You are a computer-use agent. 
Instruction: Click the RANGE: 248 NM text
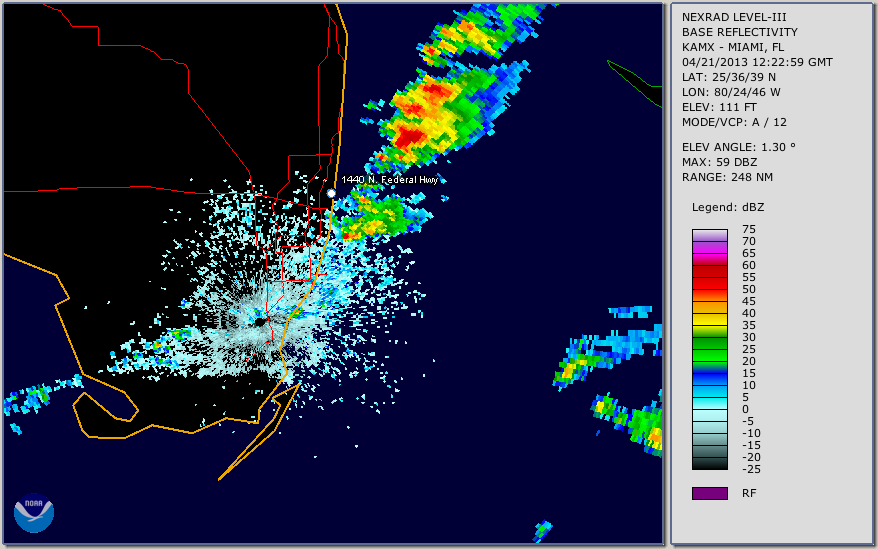727,177
